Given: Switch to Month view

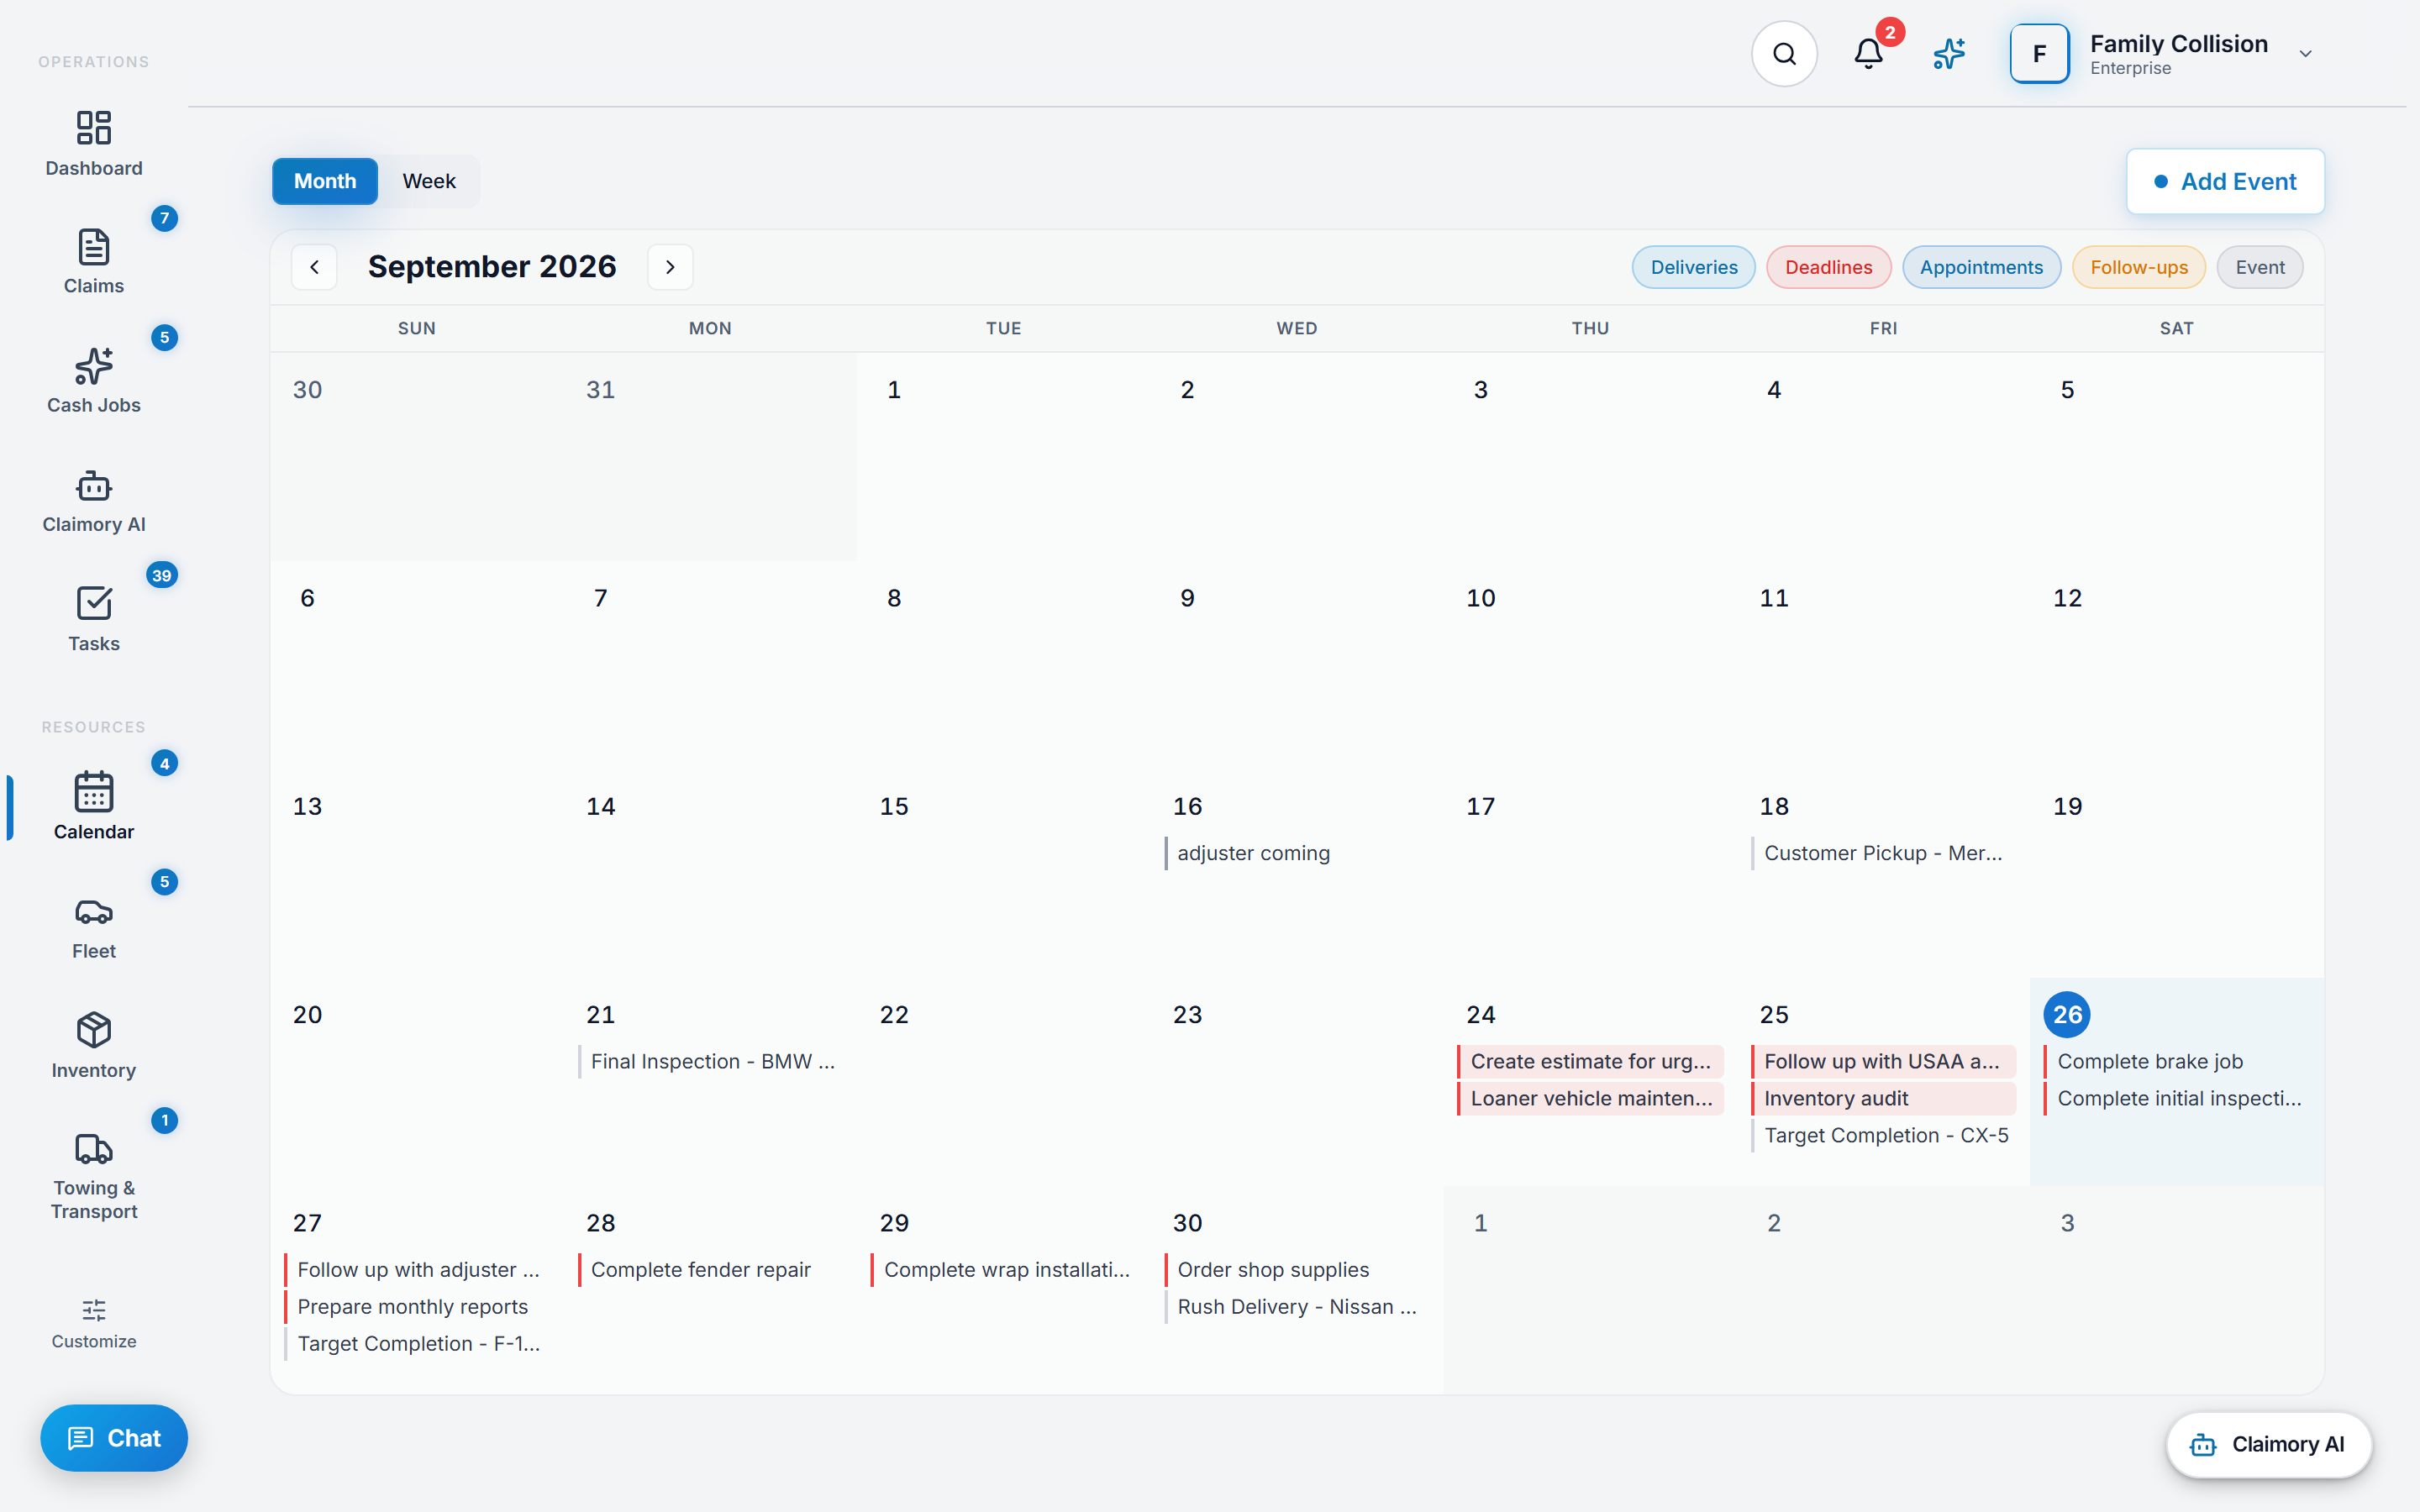Looking at the screenshot, I should pyautogui.click(x=325, y=181).
